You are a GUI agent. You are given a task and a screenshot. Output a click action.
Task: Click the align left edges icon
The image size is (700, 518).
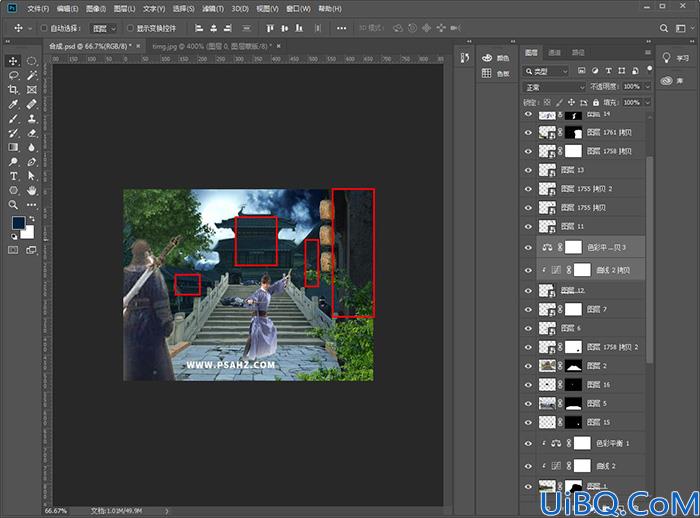point(199,28)
